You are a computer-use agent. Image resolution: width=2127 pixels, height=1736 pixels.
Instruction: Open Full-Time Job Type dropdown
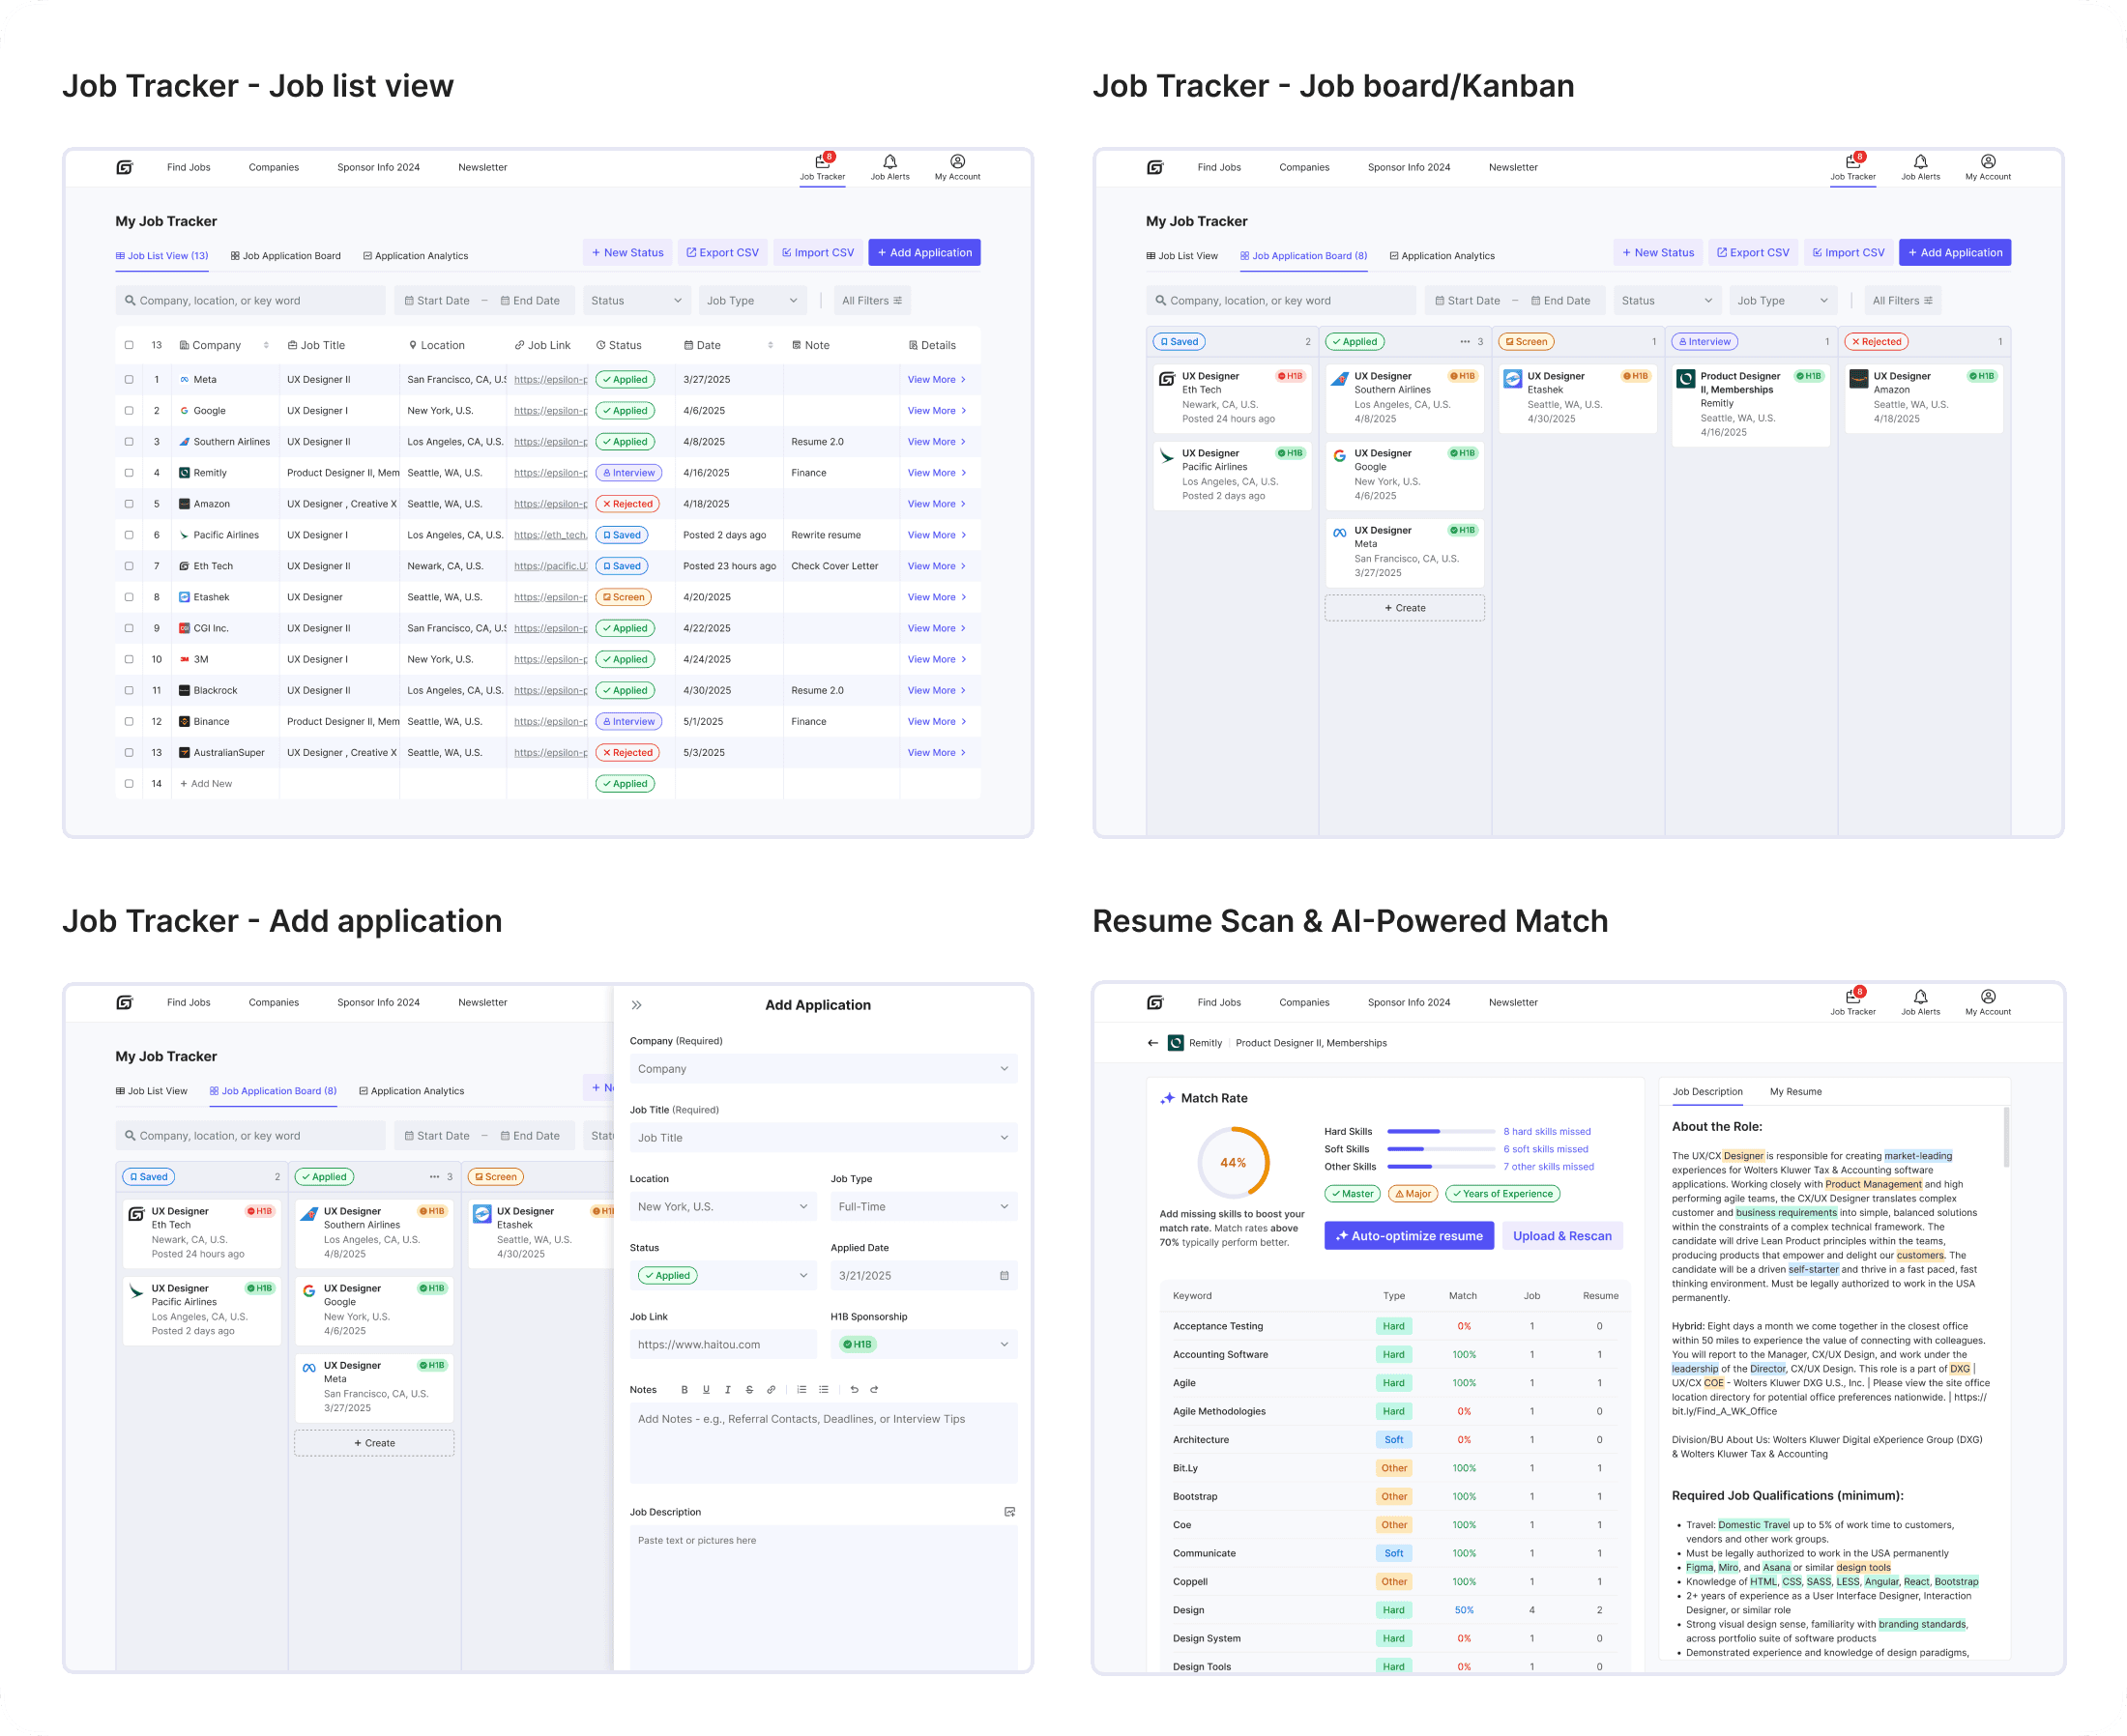(x=923, y=1207)
